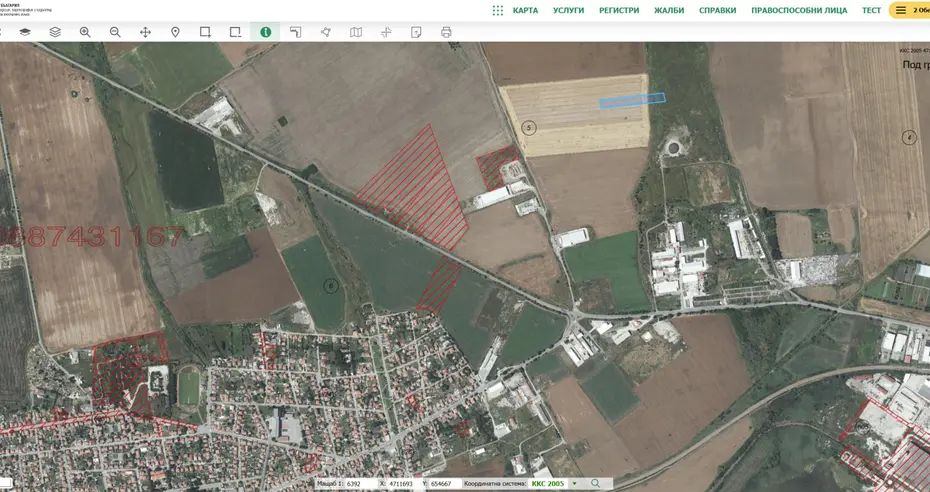The height and width of the screenshot is (492, 930).
Task: Click the coordinate search magnifier button
Action: (x=595, y=484)
